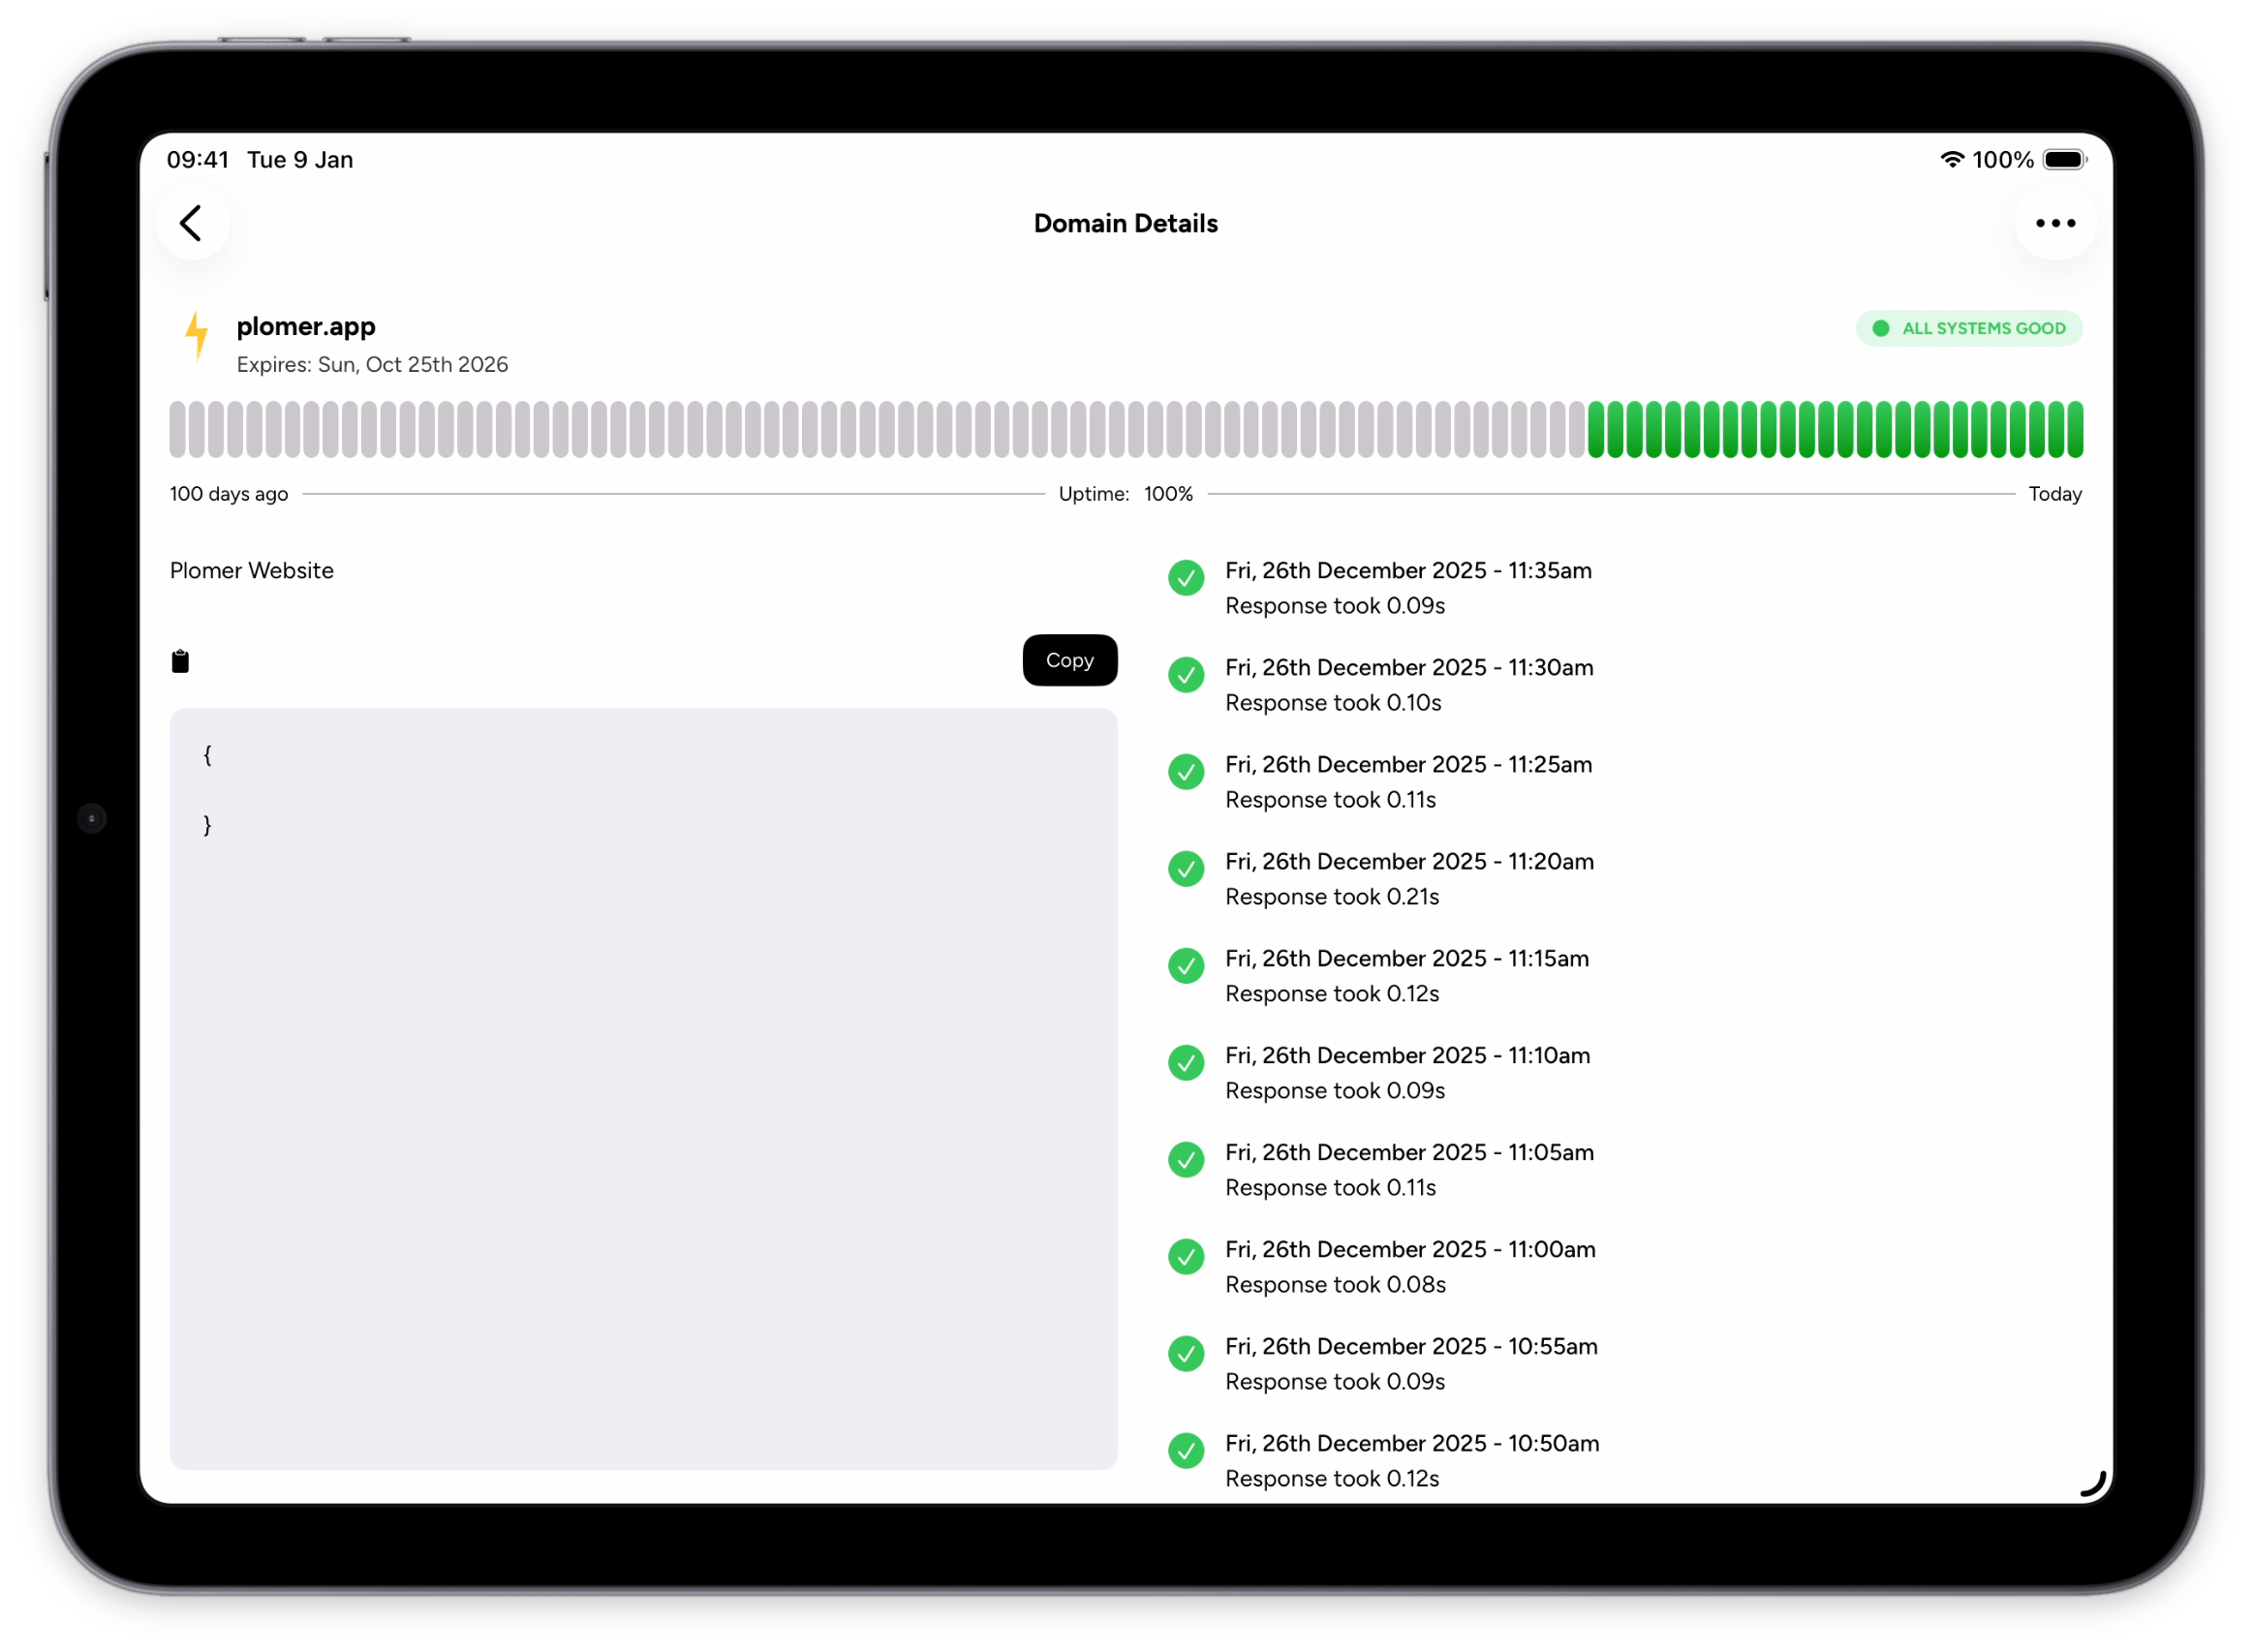Click the green check for 10:50am entry
Image resolution: width=2253 pixels, height=1652 pixels.
(x=1186, y=1451)
